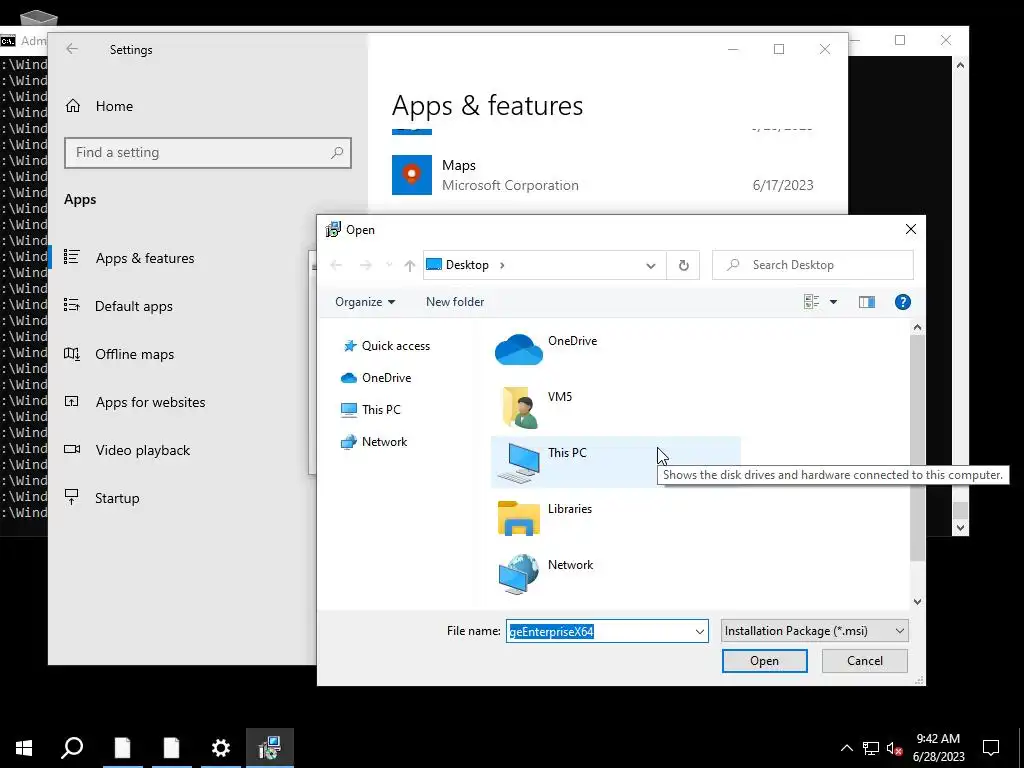Maximize the Settings window
This screenshot has width=1024, height=768.
pyautogui.click(x=778, y=49)
